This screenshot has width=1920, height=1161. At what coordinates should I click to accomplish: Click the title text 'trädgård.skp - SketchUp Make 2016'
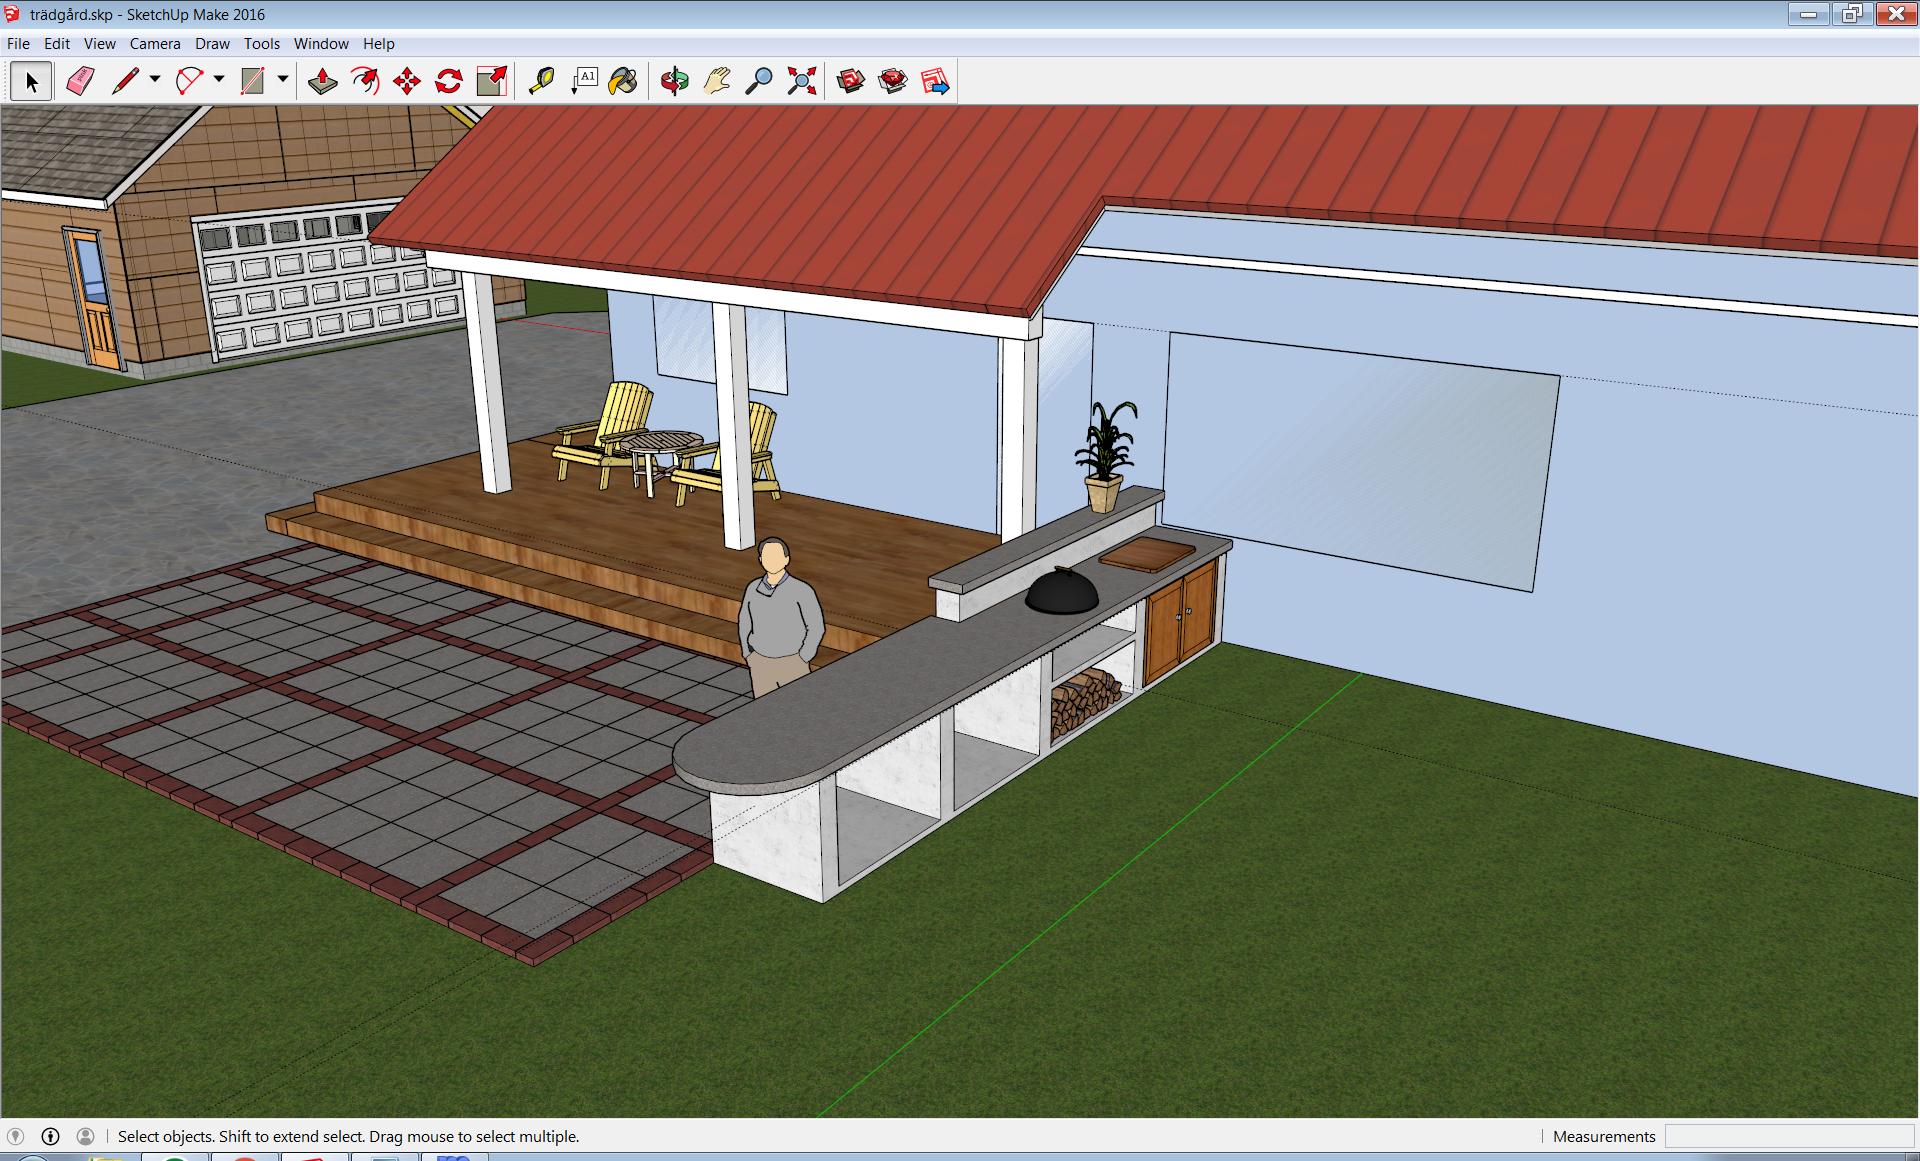pyautogui.click(x=148, y=15)
